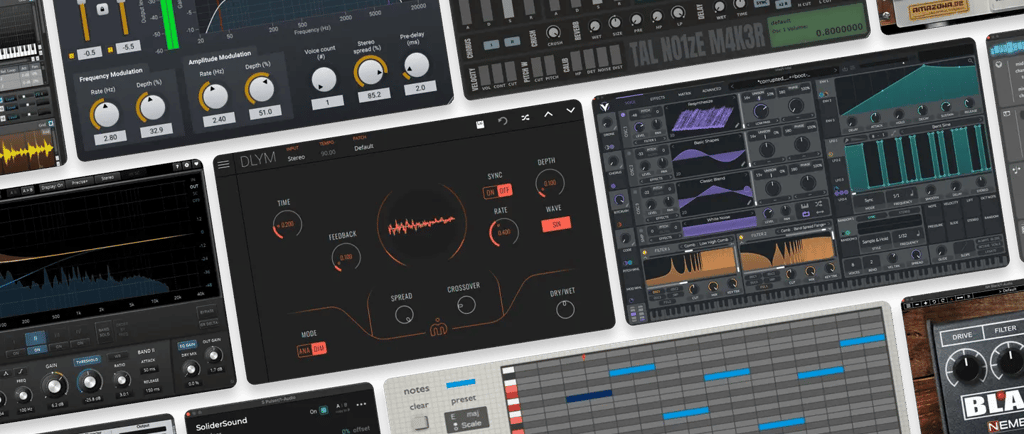Click the DLYM waveform display
The image size is (1024, 434).
tap(421, 226)
